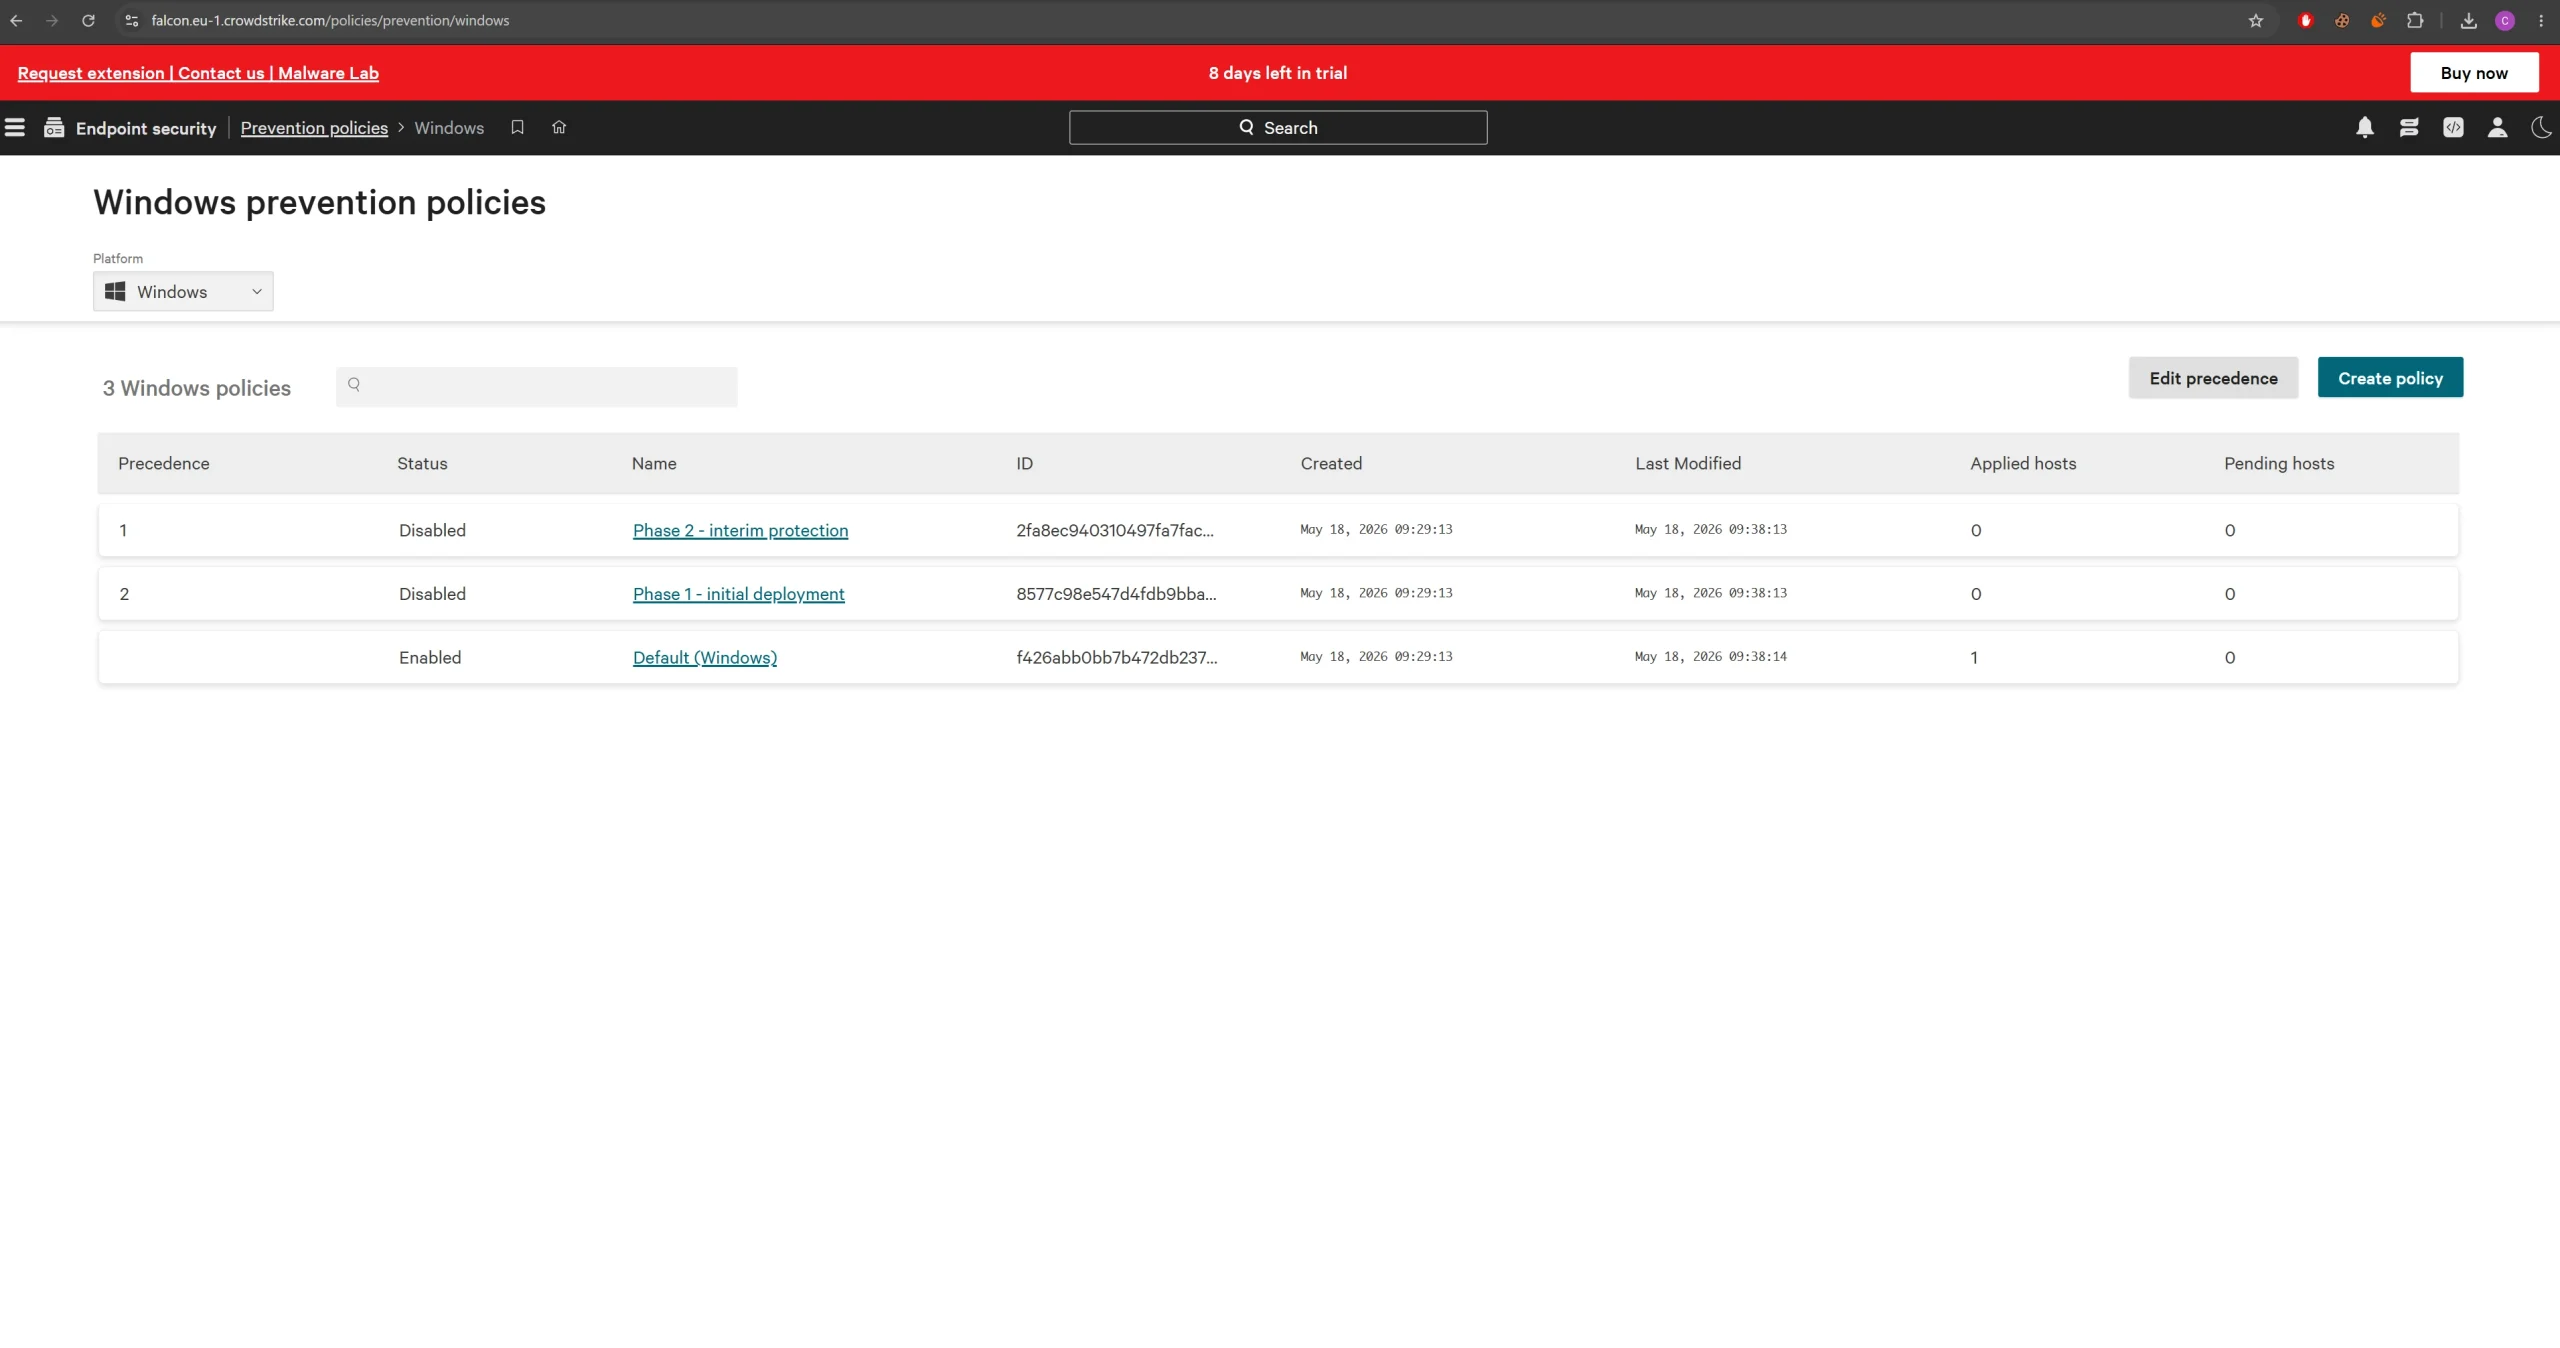2560x1348 pixels.
Task: Click the Enabled status of Default policy
Action: click(430, 657)
